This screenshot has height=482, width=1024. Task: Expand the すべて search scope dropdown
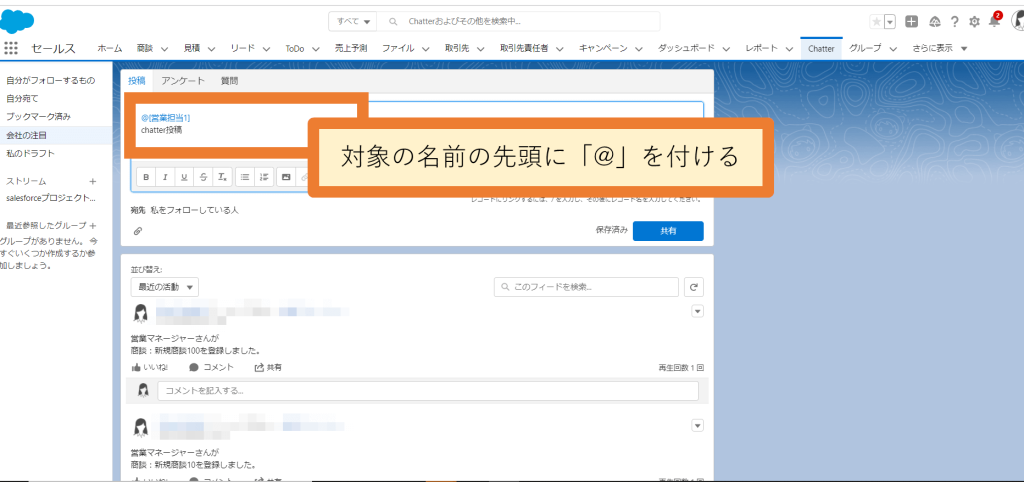[353, 22]
